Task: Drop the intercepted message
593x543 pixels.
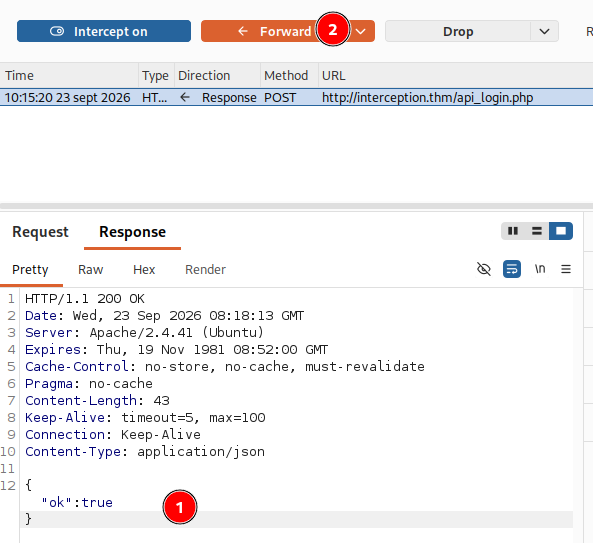Action: (458, 31)
